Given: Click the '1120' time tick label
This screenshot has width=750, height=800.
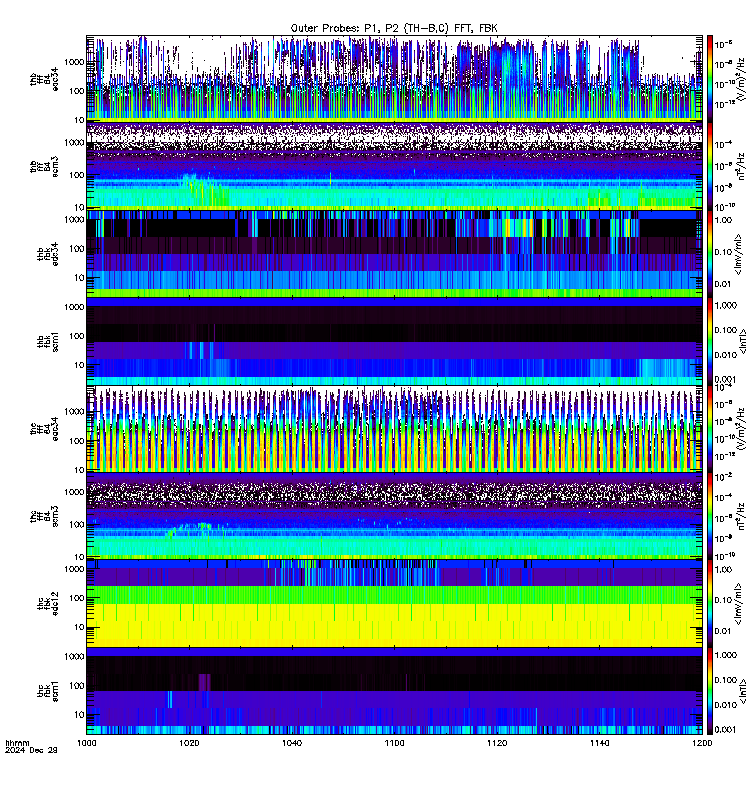Looking at the screenshot, I should pyautogui.click(x=497, y=743).
